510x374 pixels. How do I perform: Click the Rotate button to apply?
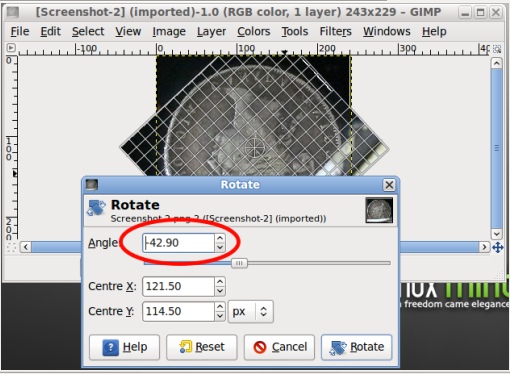357,347
